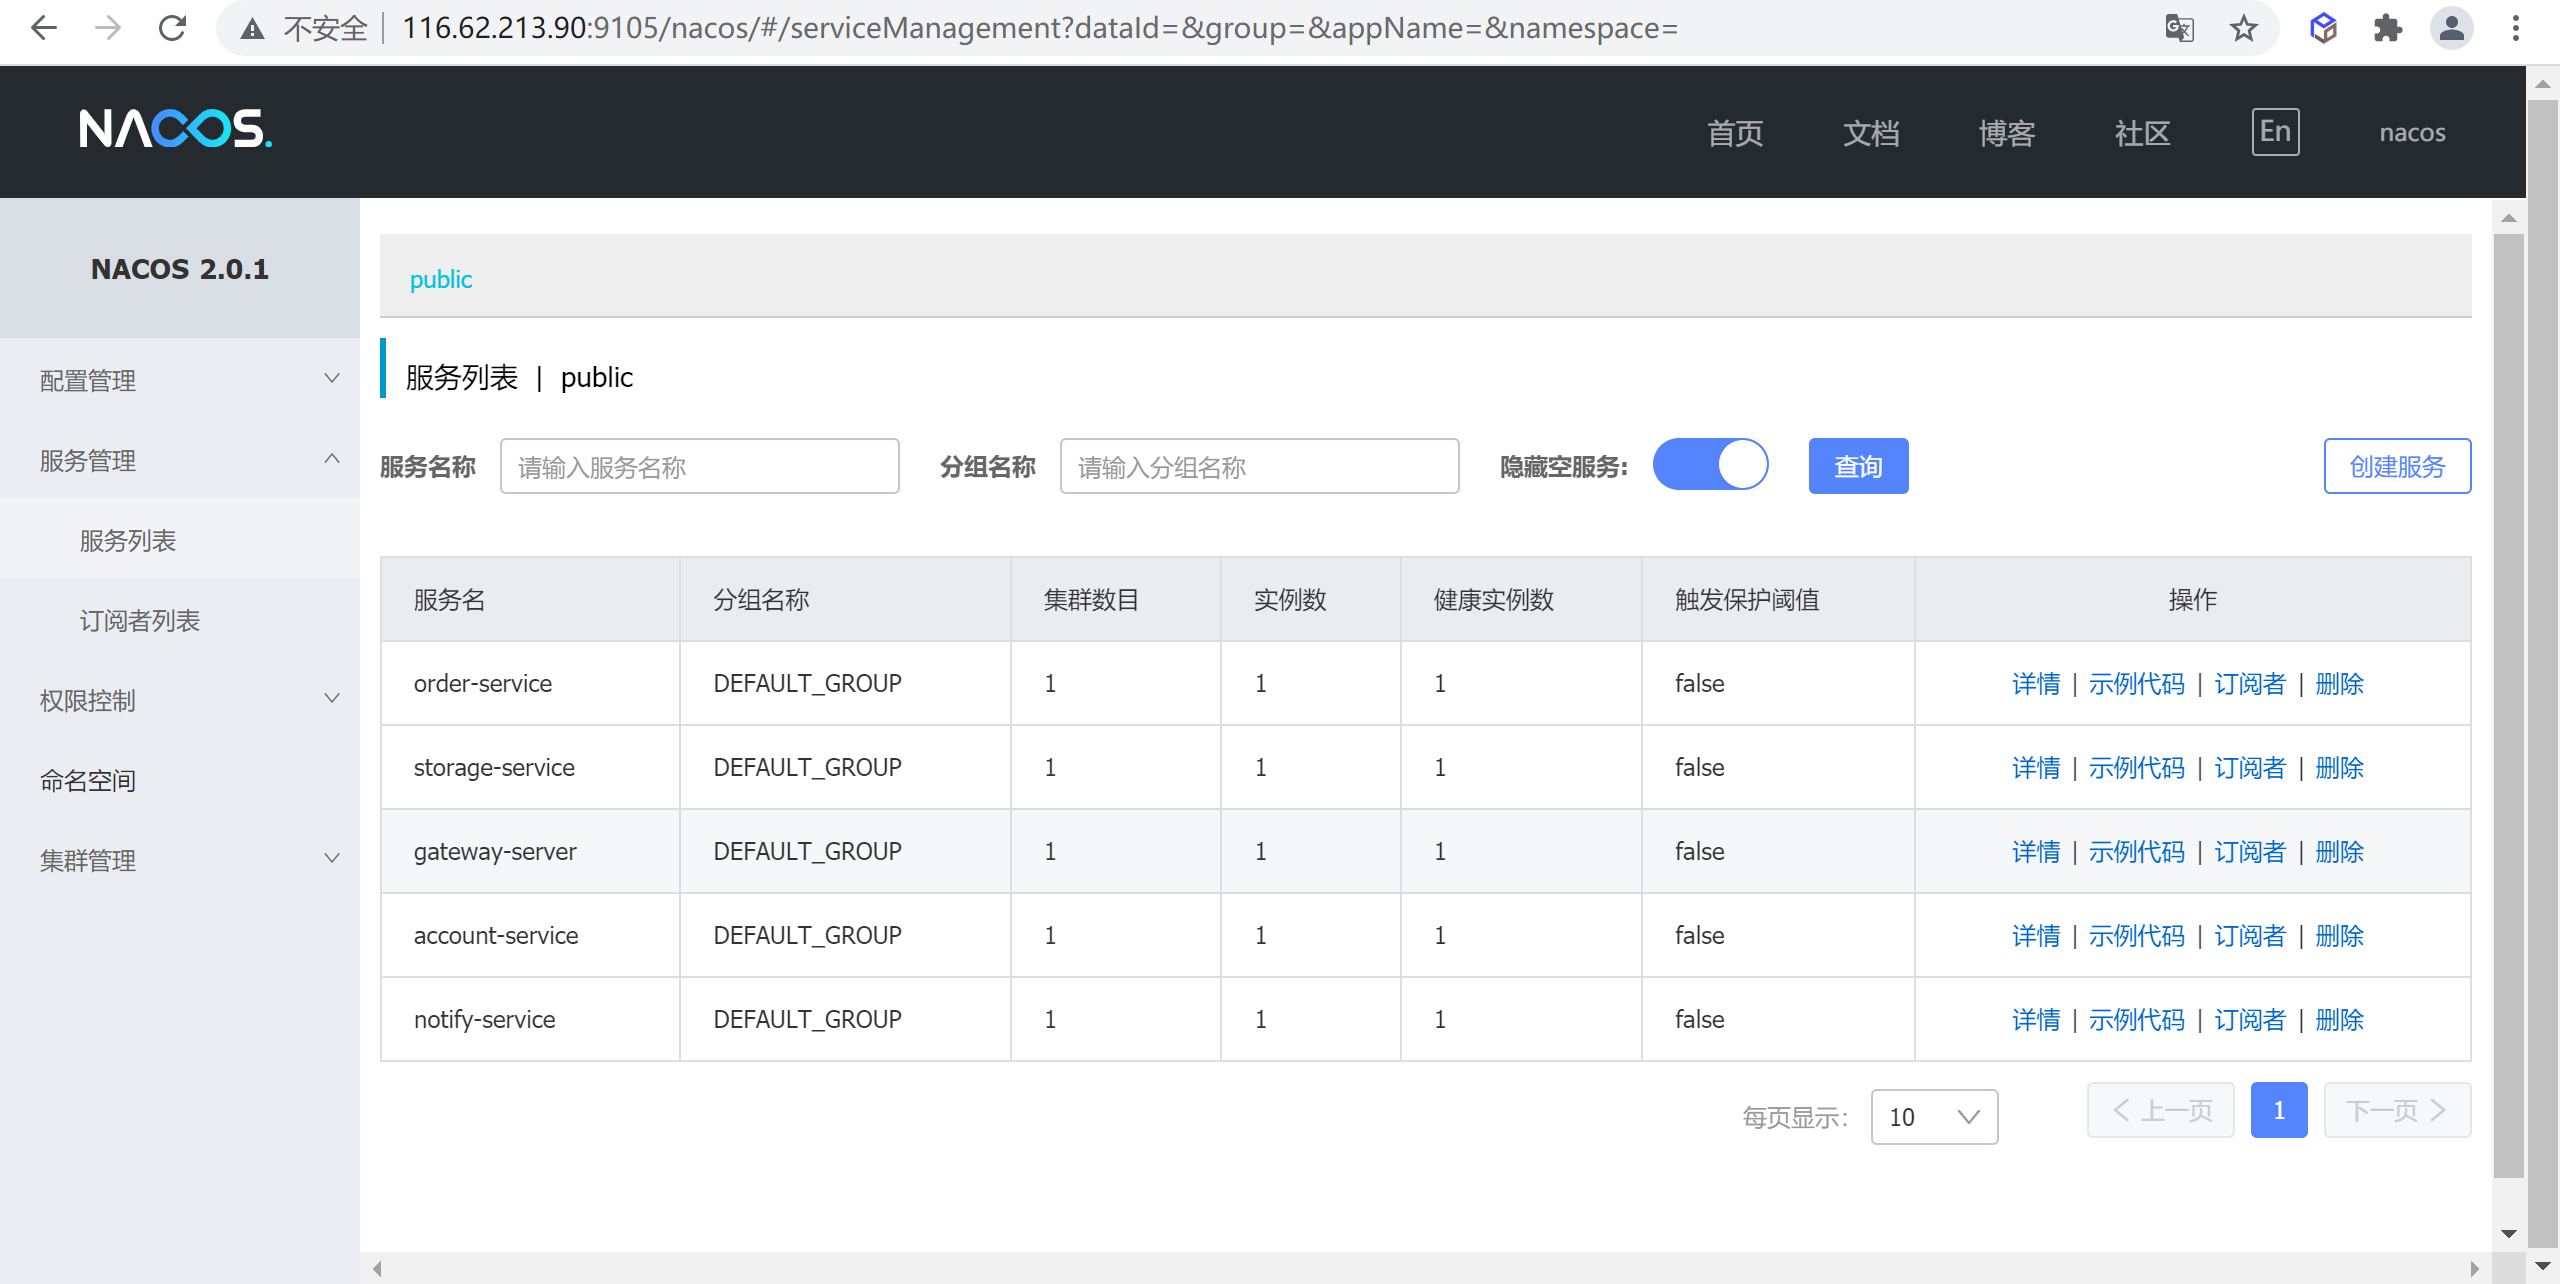Open 详情 for account-service

coord(2036,936)
